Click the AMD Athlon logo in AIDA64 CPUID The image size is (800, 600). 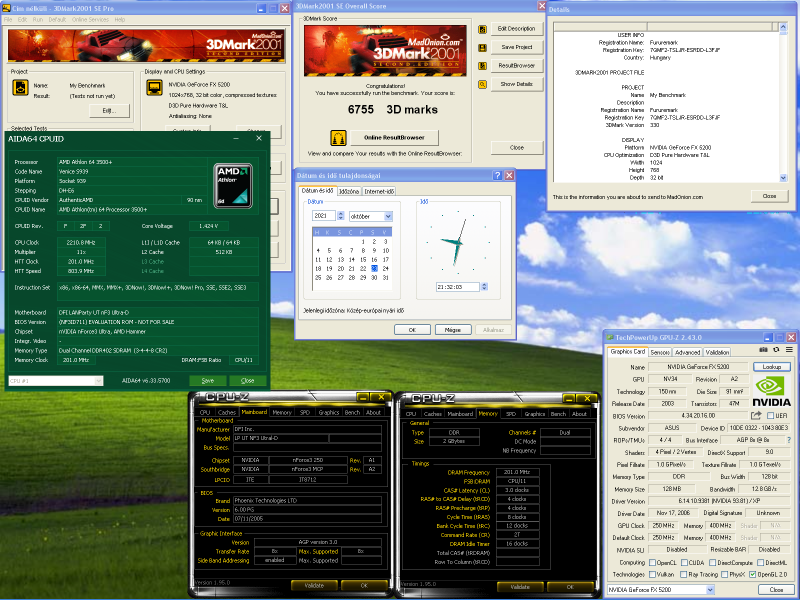[233, 186]
